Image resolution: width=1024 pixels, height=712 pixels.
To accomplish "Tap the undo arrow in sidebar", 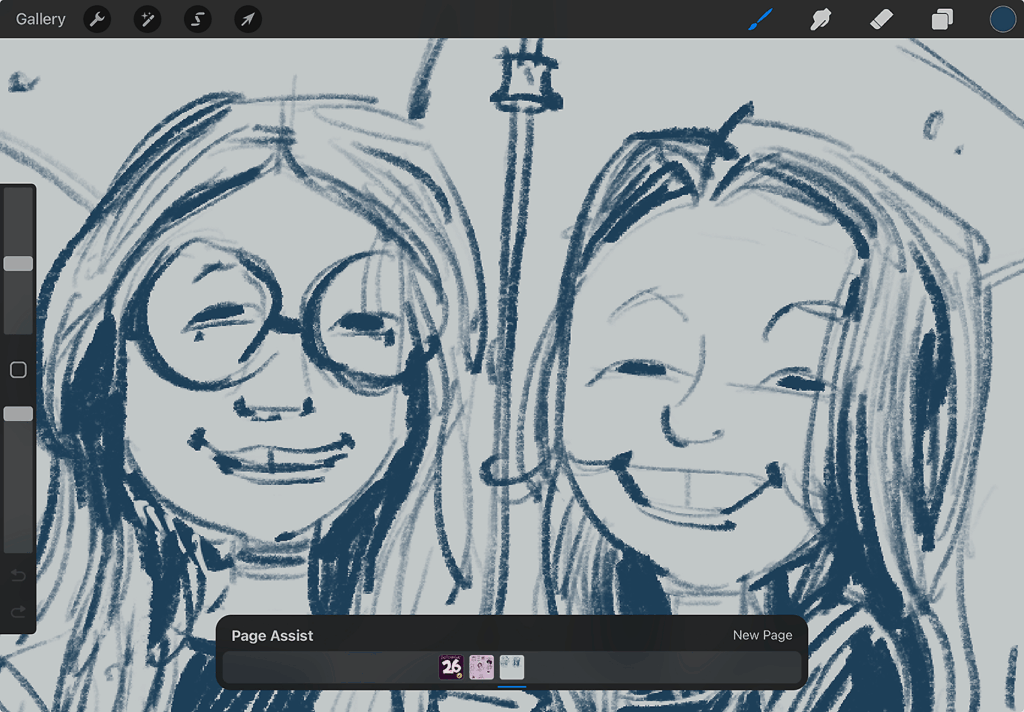I will click(x=18, y=575).
